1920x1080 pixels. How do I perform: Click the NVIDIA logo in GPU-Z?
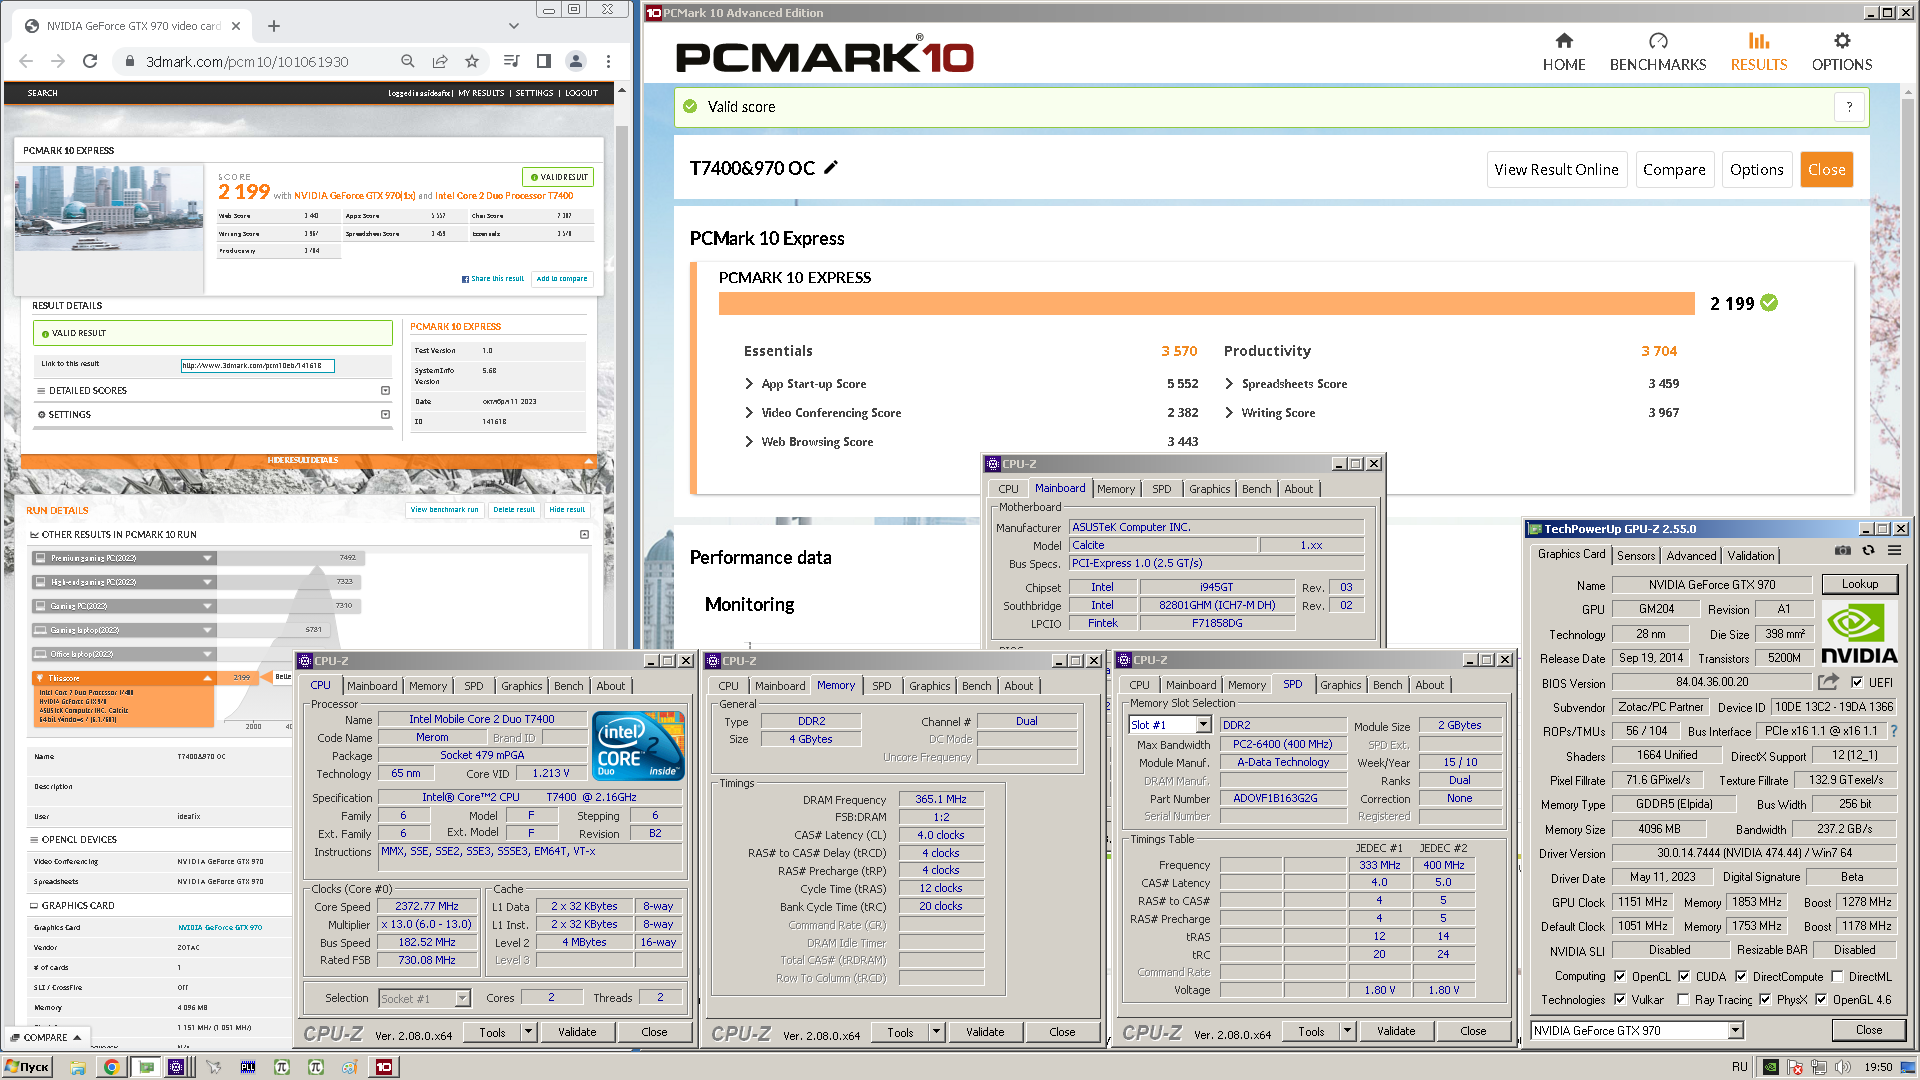tap(1859, 634)
